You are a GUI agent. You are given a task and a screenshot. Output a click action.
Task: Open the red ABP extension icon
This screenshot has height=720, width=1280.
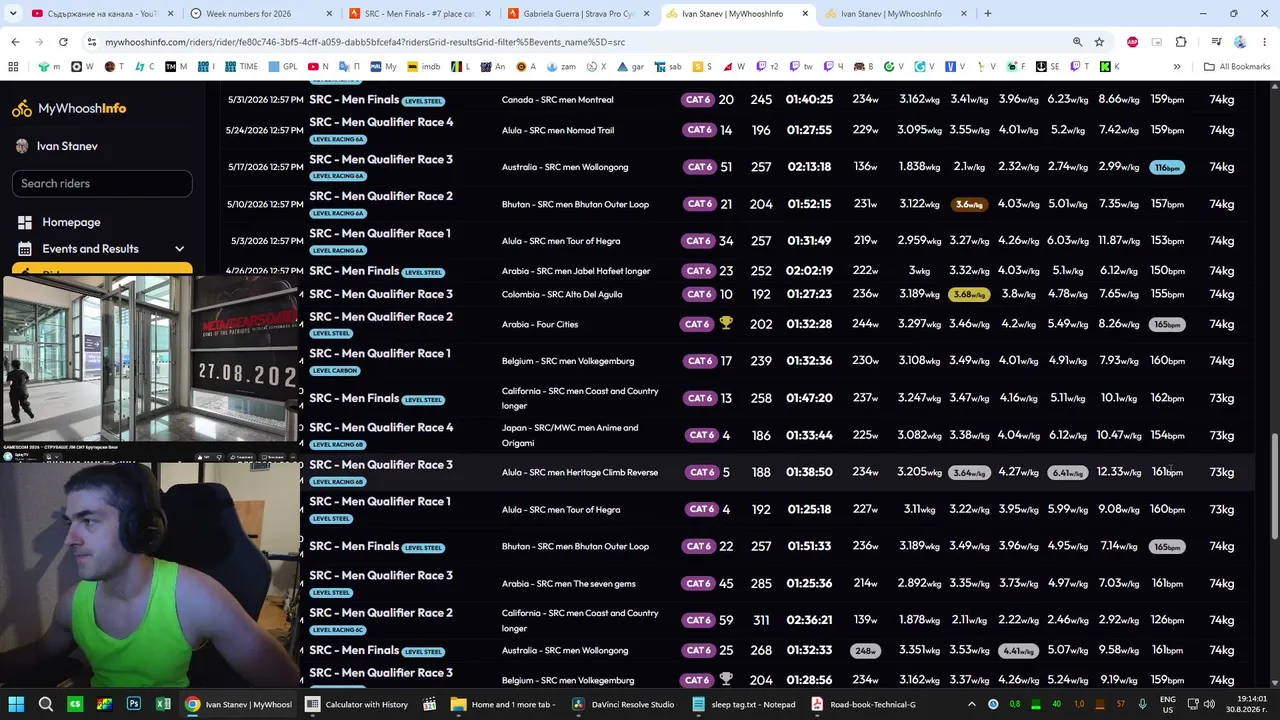pyautogui.click(x=1132, y=42)
